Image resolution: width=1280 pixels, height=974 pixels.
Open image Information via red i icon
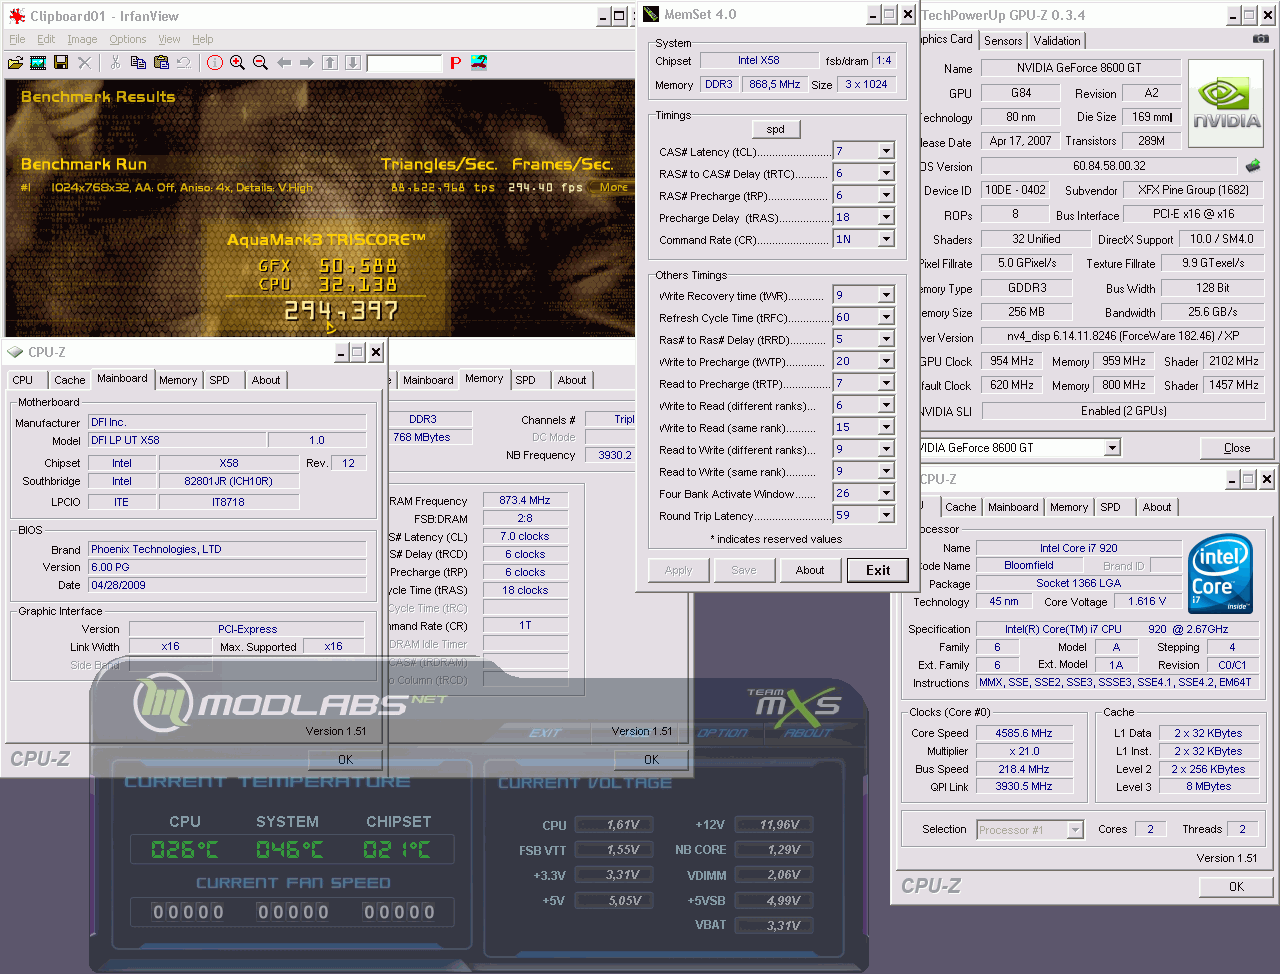[215, 63]
